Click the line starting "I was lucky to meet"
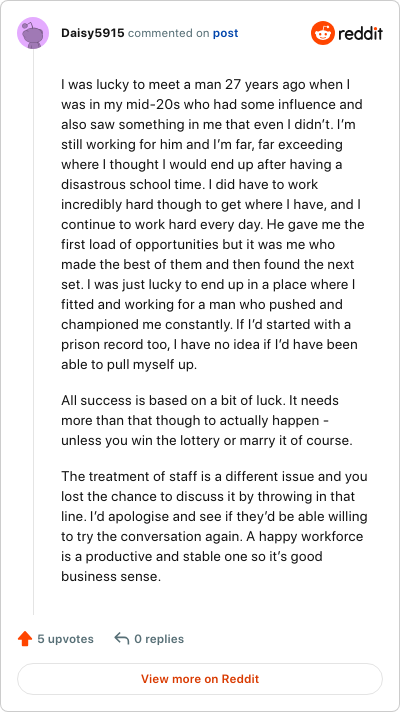Viewport: 400px width, 712px height. 205,84
